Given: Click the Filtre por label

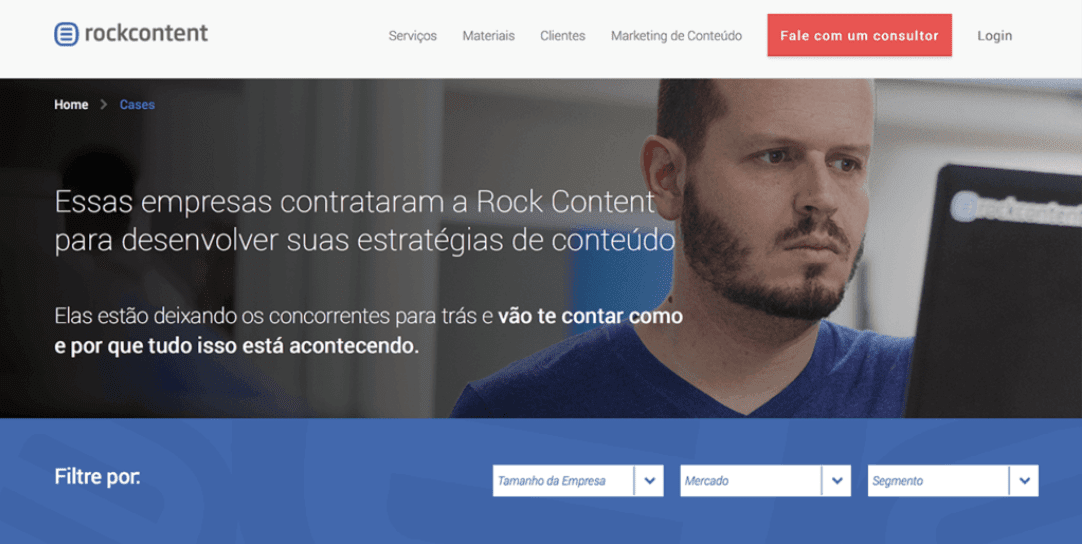Looking at the screenshot, I should pos(97,477).
